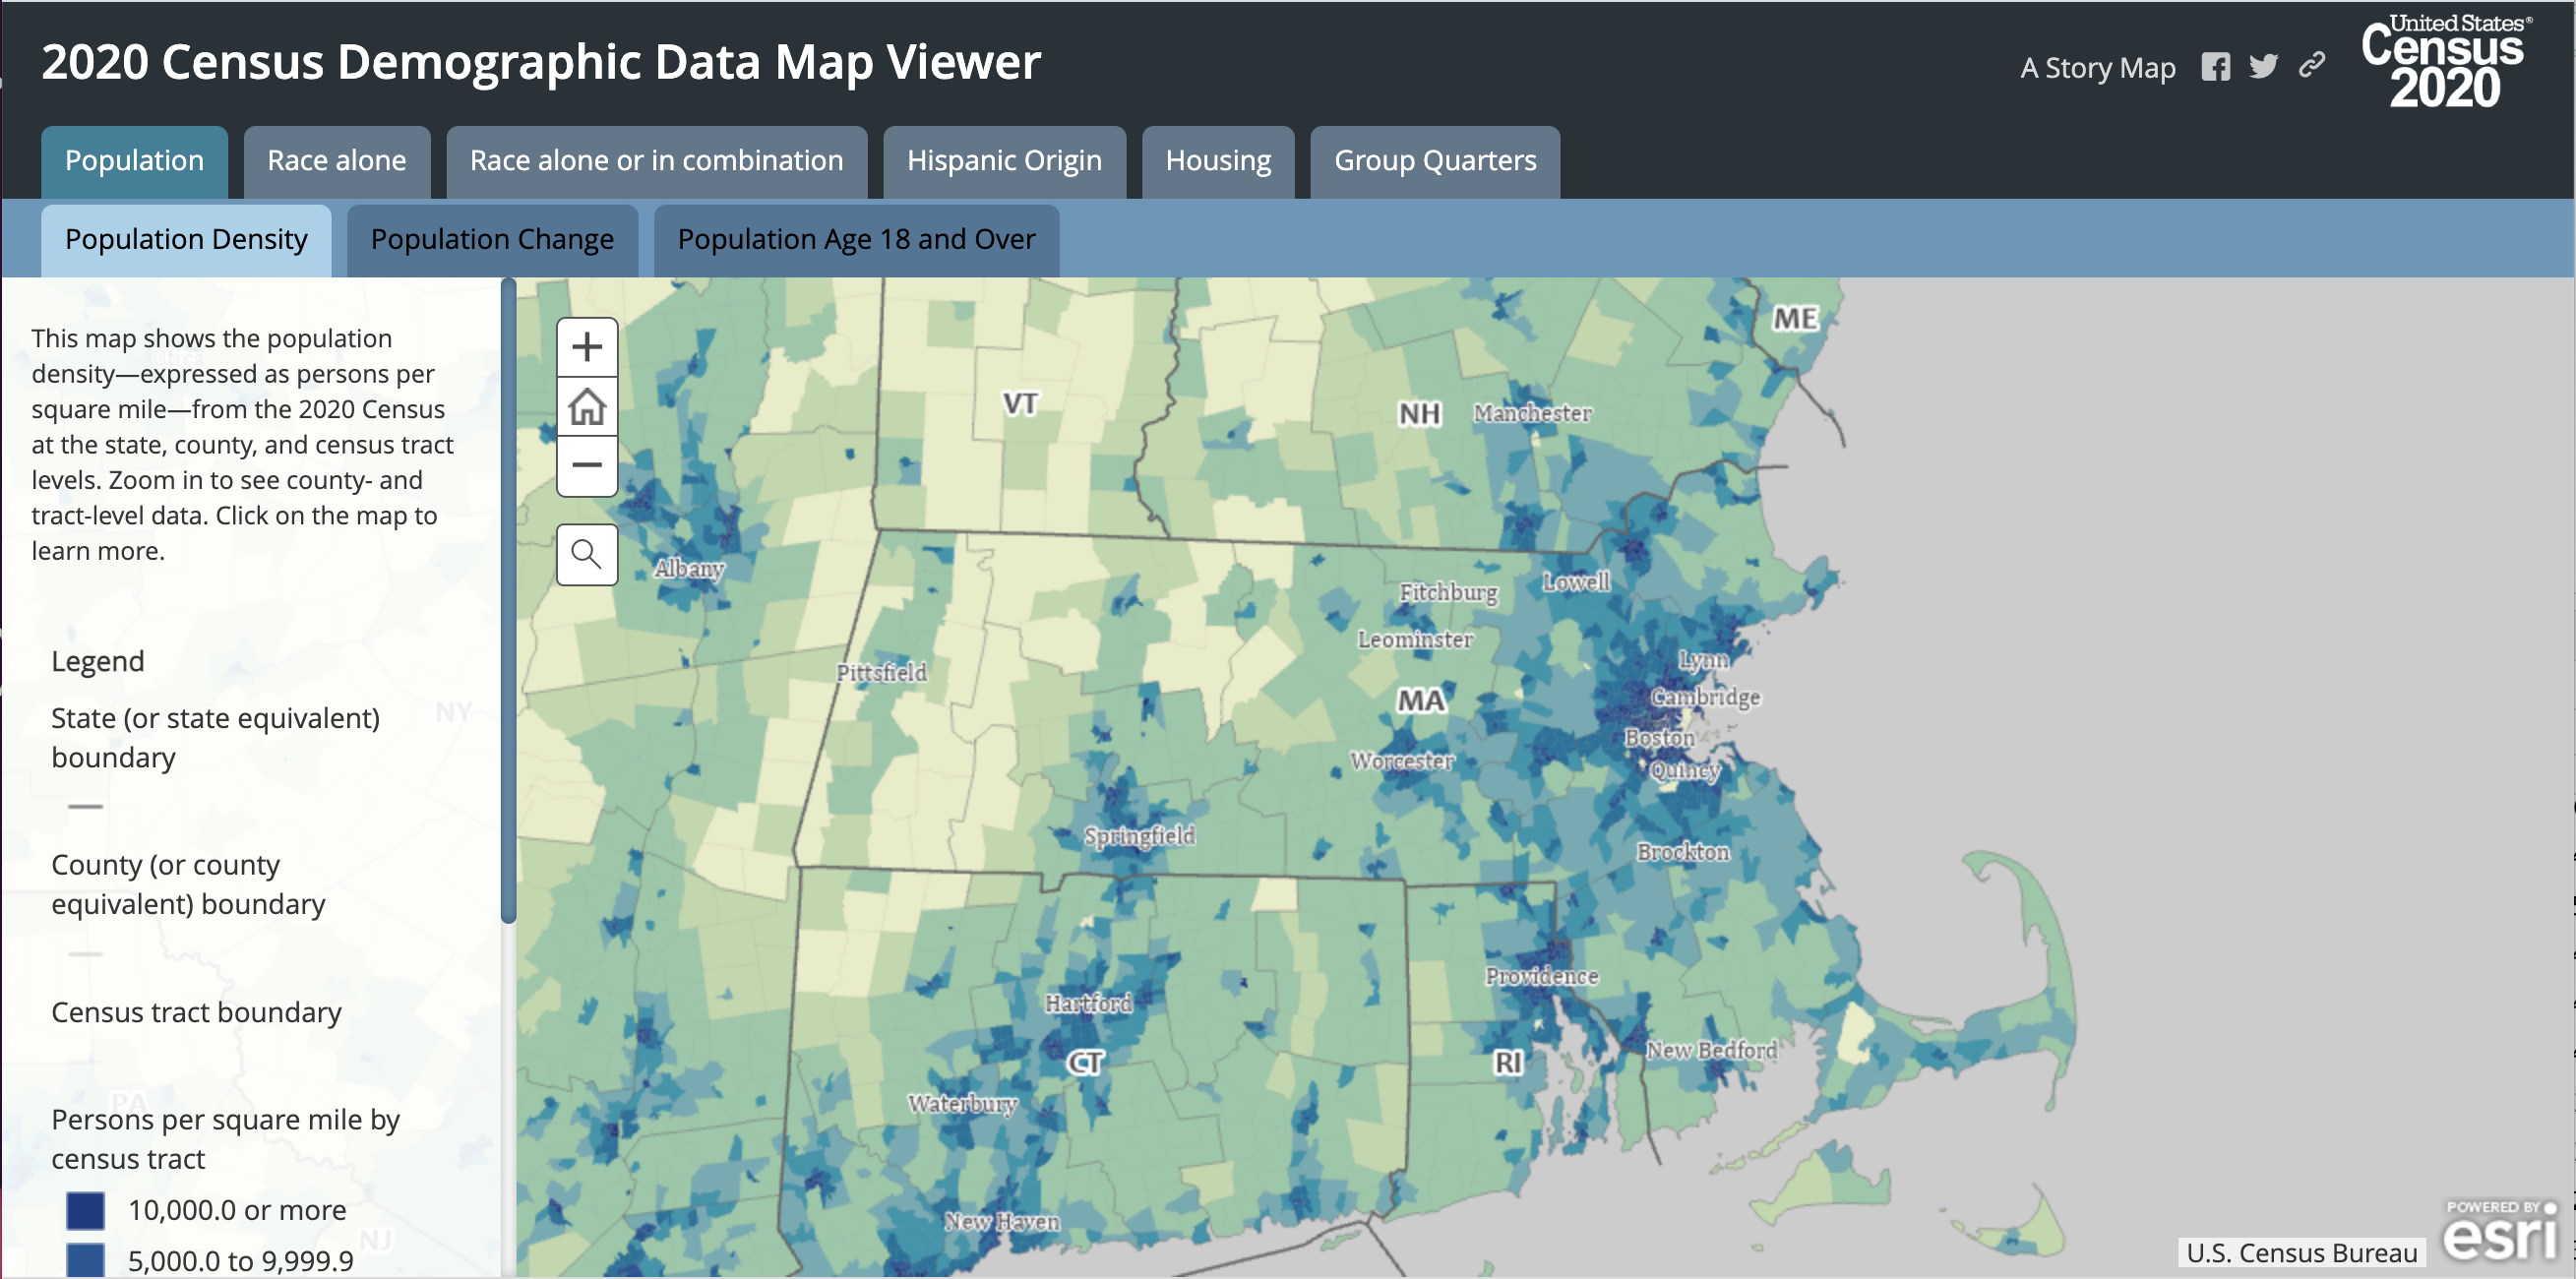This screenshot has width=2576, height=1279.
Task: Click the 10,000.0 or more legend swatch
Action: (x=85, y=1210)
